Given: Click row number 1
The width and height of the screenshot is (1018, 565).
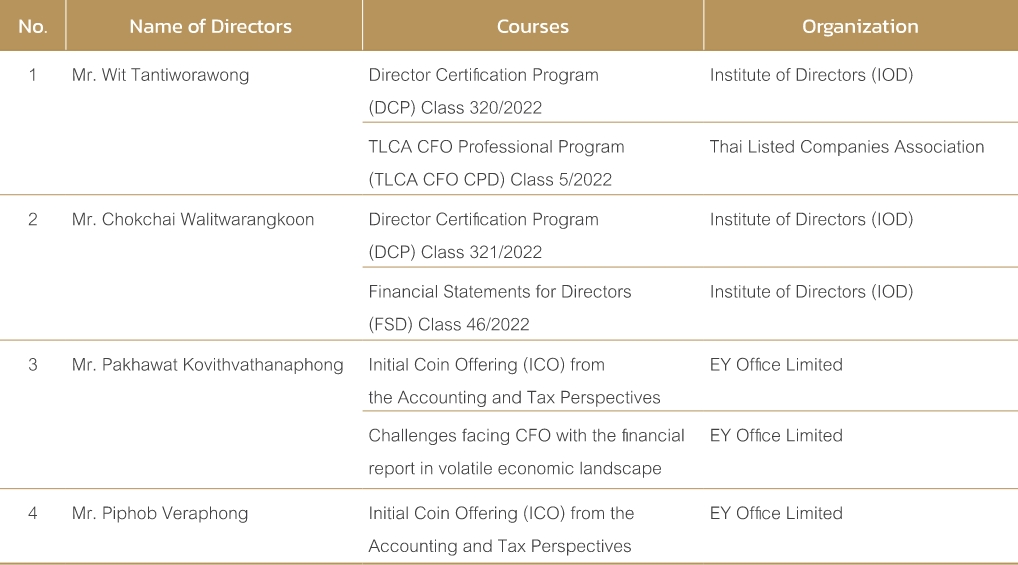Looking at the screenshot, I should [32, 75].
